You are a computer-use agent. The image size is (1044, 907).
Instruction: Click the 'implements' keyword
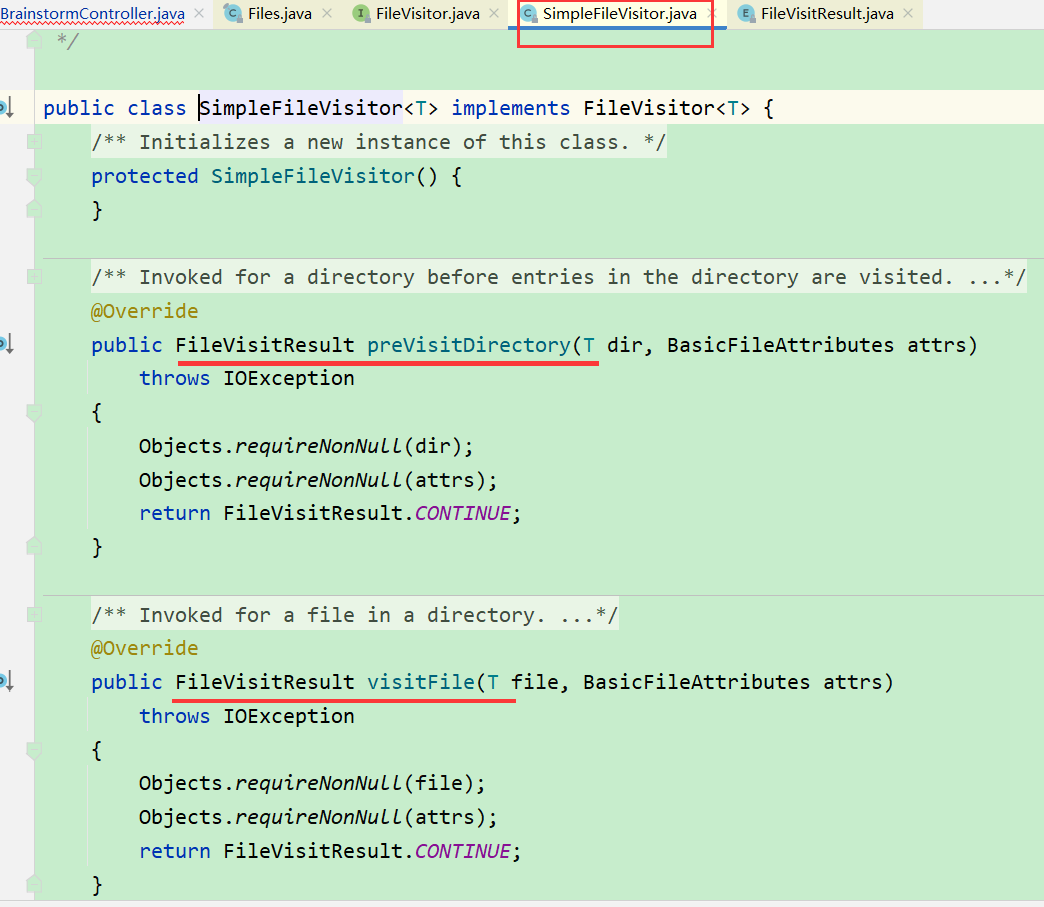click(511, 108)
